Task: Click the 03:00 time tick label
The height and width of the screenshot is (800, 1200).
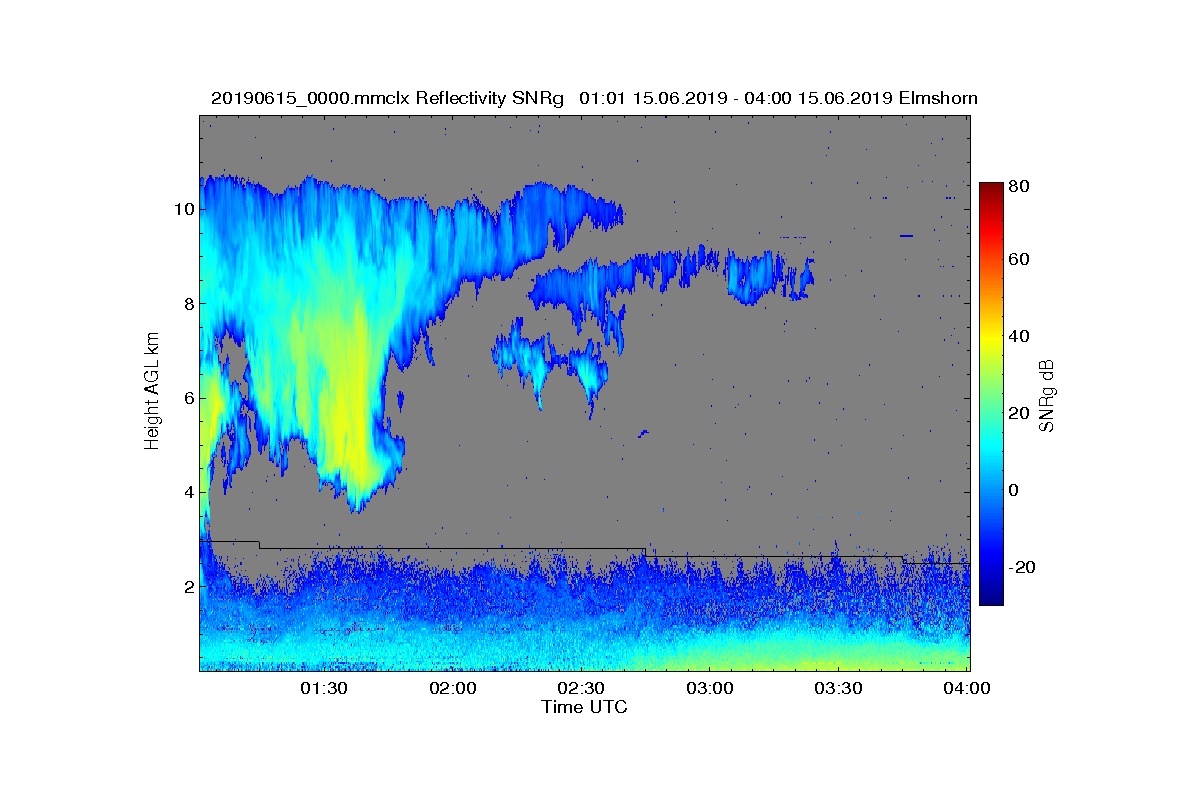Action: [x=710, y=689]
